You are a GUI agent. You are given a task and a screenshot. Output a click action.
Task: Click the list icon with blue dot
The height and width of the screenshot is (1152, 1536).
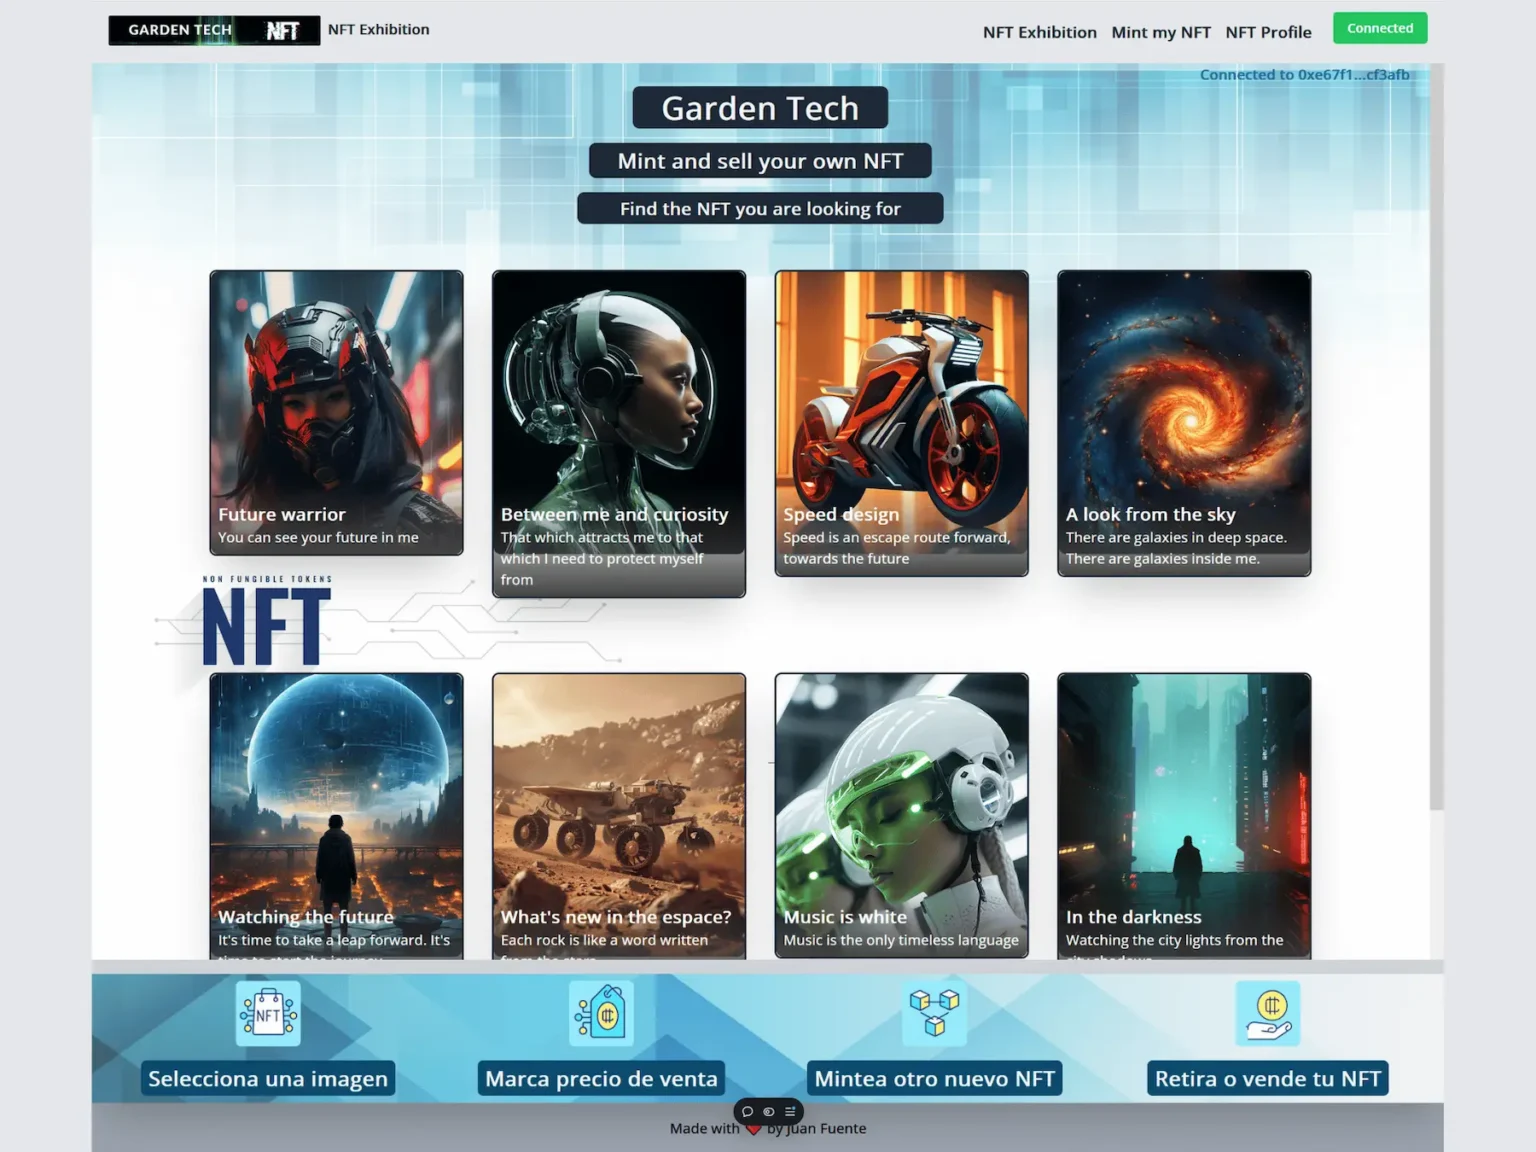[x=789, y=1111]
